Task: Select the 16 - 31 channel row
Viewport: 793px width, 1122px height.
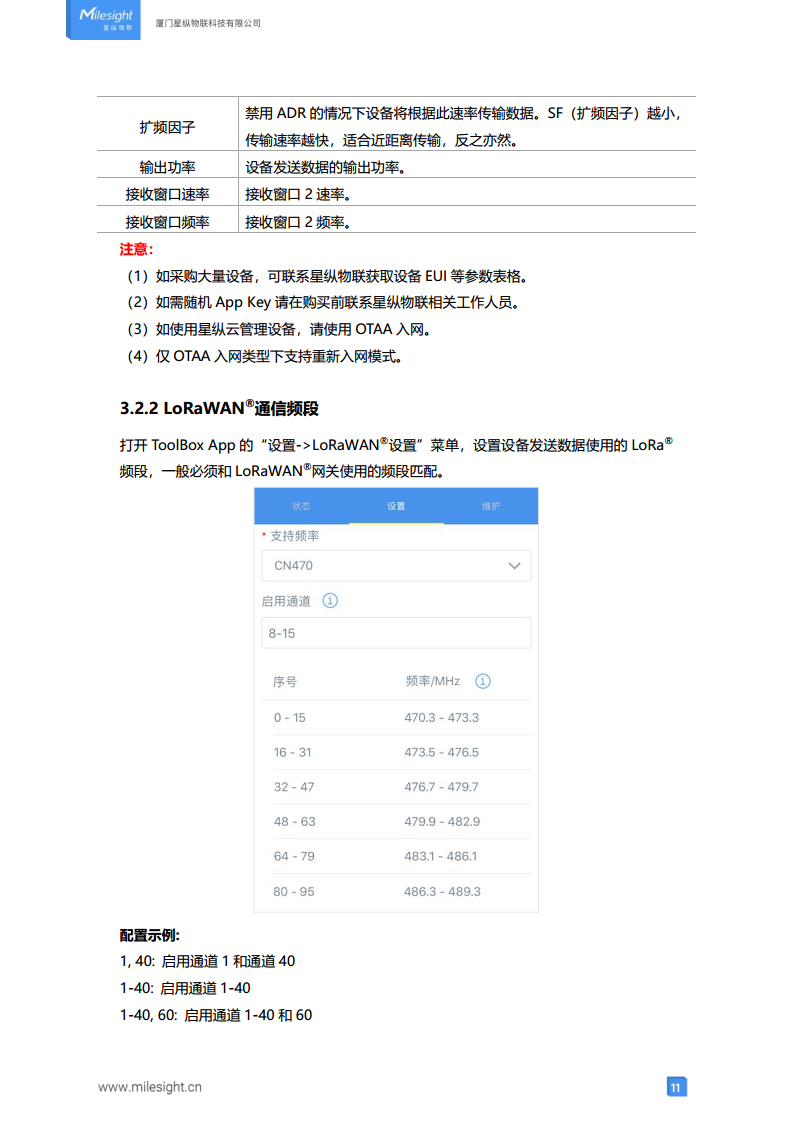Action: tap(398, 753)
